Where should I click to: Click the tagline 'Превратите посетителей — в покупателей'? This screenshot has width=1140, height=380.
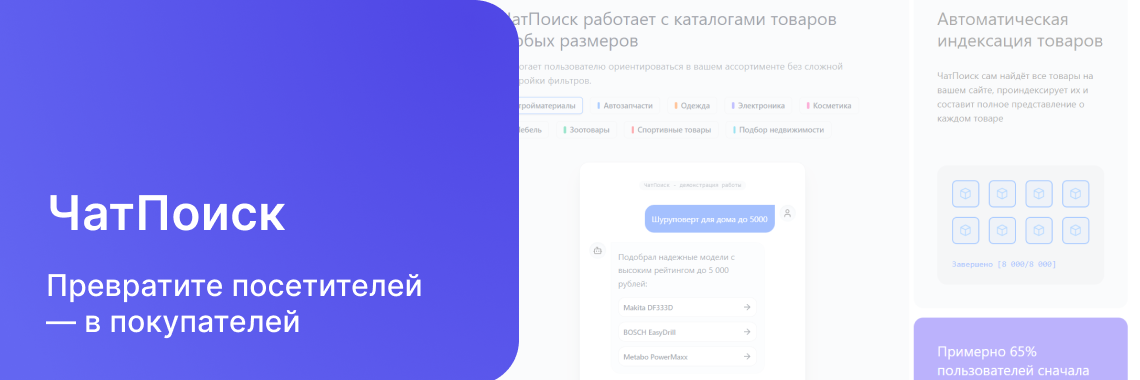pyautogui.click(x=234, y=304)
